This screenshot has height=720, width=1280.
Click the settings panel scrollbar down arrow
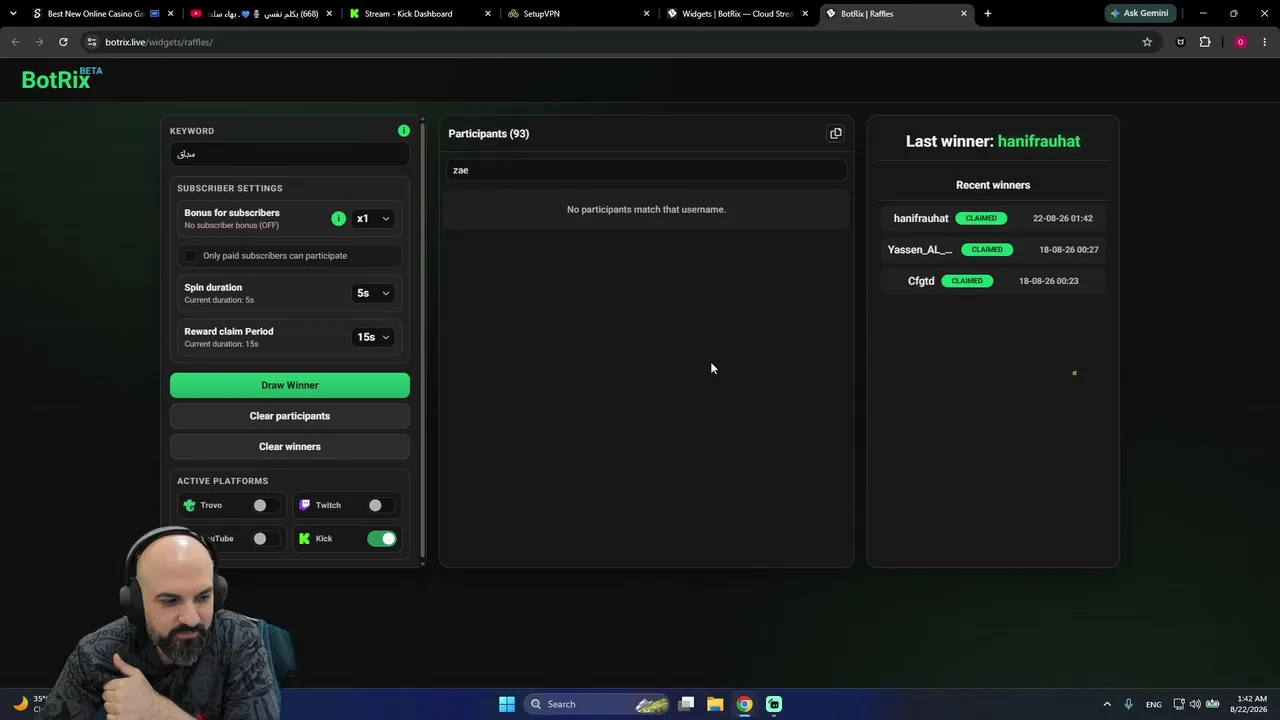pyautogui.click(x=422, y=563)
